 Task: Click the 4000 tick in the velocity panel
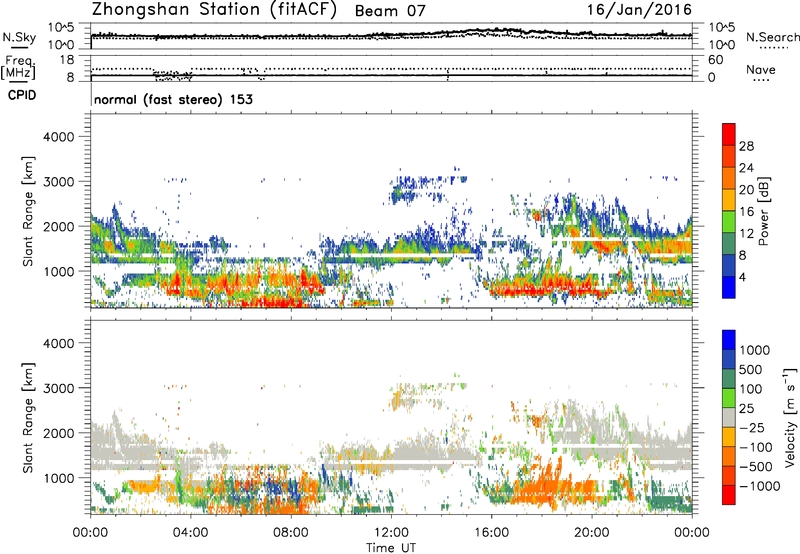pyautogui.click(x=59, y=343)
